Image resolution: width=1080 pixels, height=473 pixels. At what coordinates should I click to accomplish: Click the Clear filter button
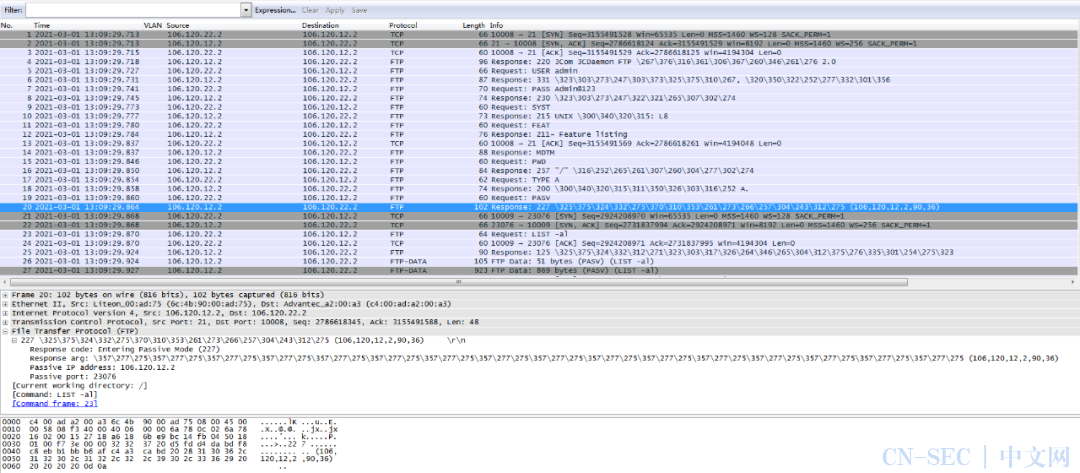pyautogui.click(x=310, y=10)
